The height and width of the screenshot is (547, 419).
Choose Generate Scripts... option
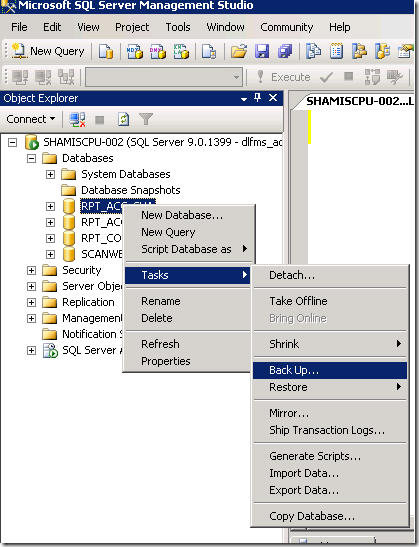pos(330,456)
